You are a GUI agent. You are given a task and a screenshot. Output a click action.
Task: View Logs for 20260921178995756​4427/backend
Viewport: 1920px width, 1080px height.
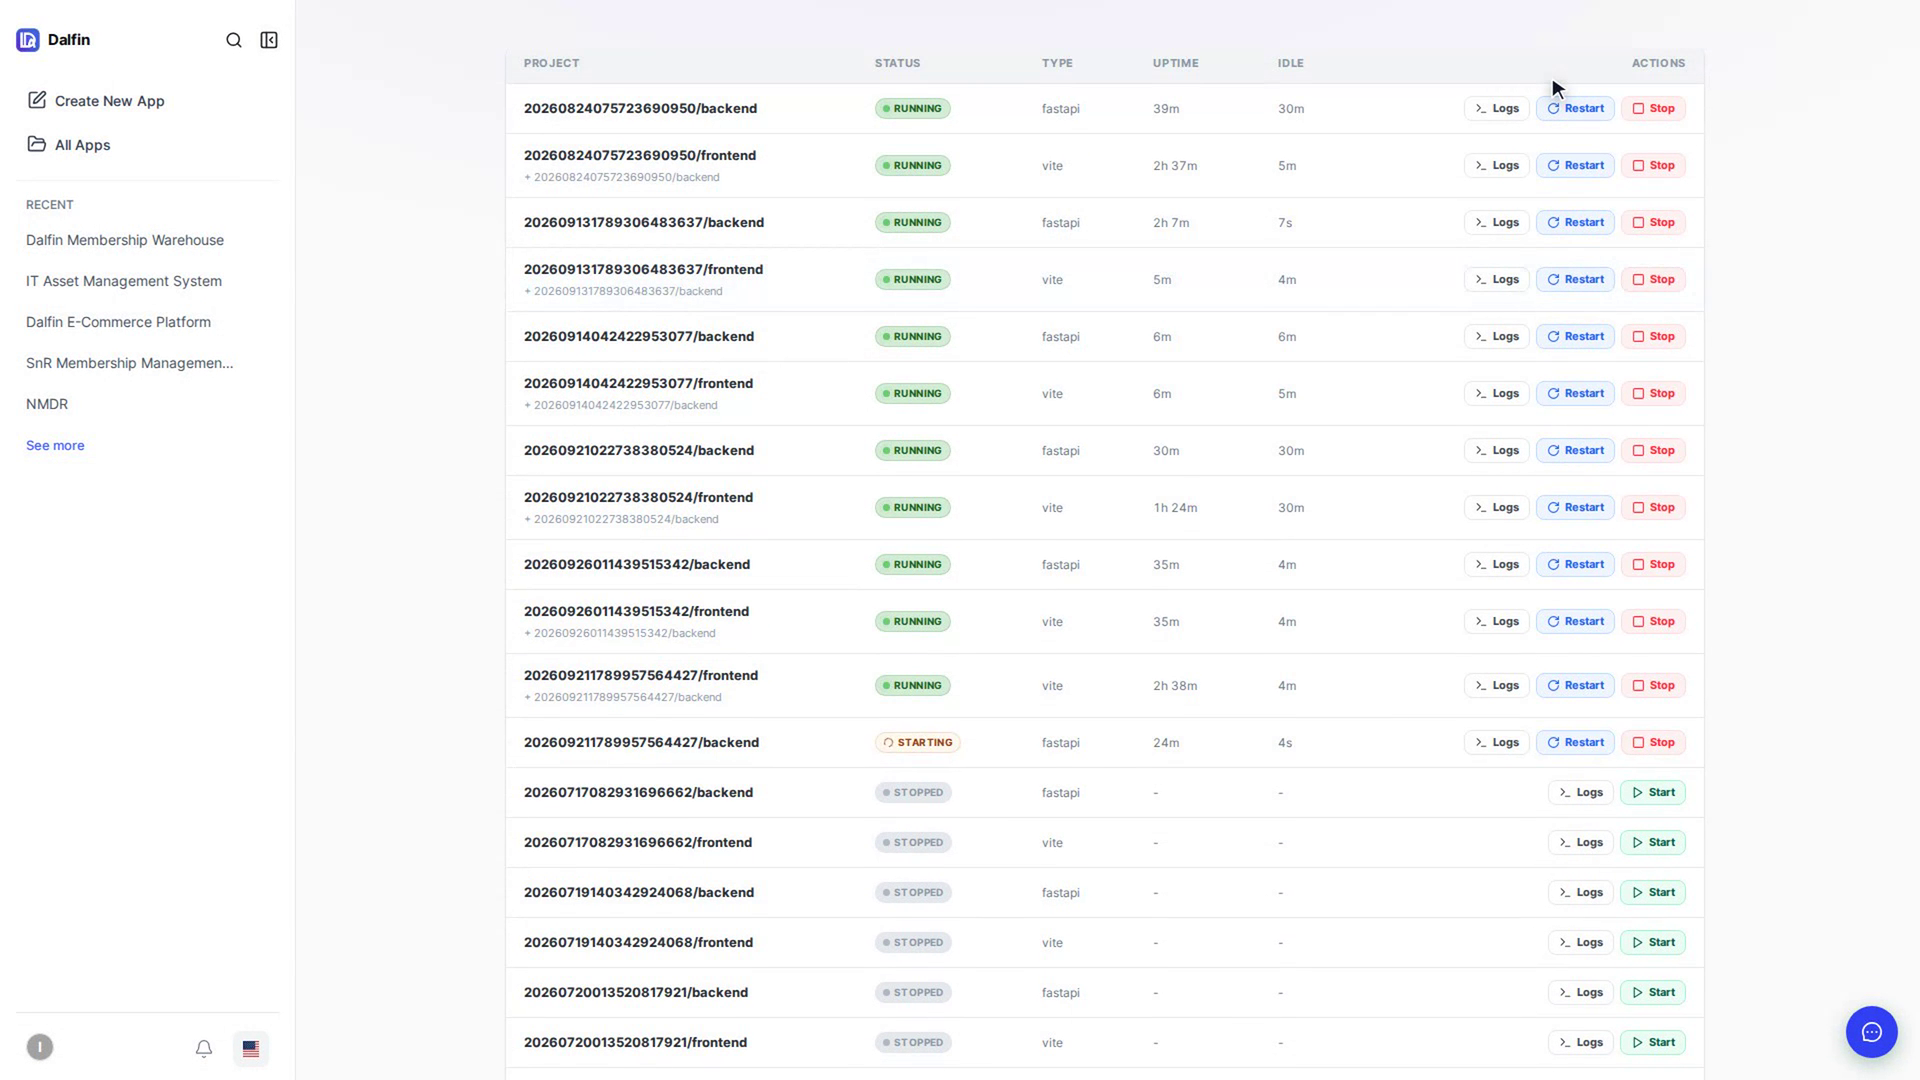tap(1497, 742)
